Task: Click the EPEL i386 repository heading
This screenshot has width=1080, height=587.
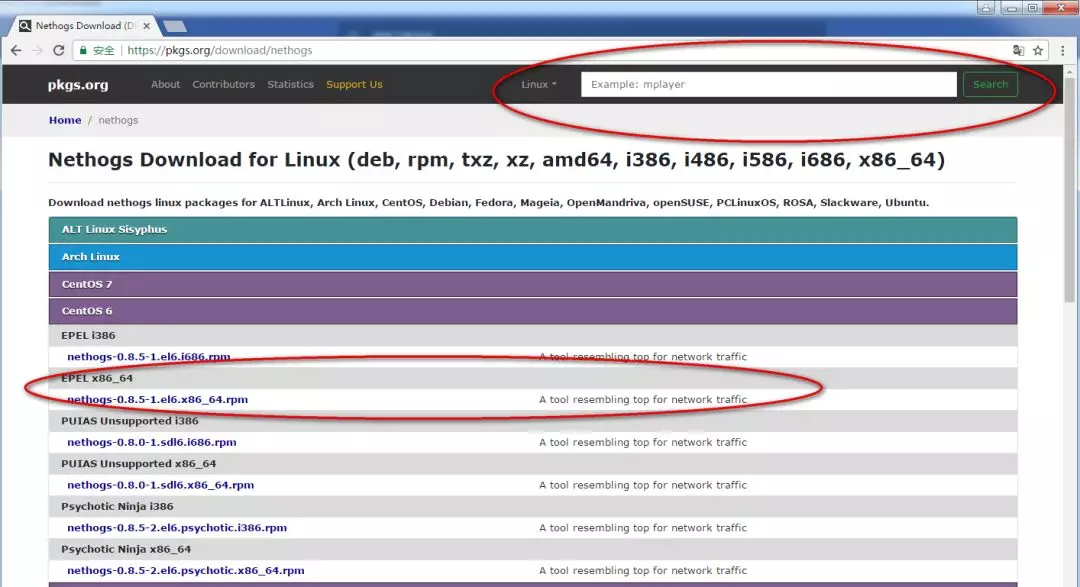Action: point(88,336)
